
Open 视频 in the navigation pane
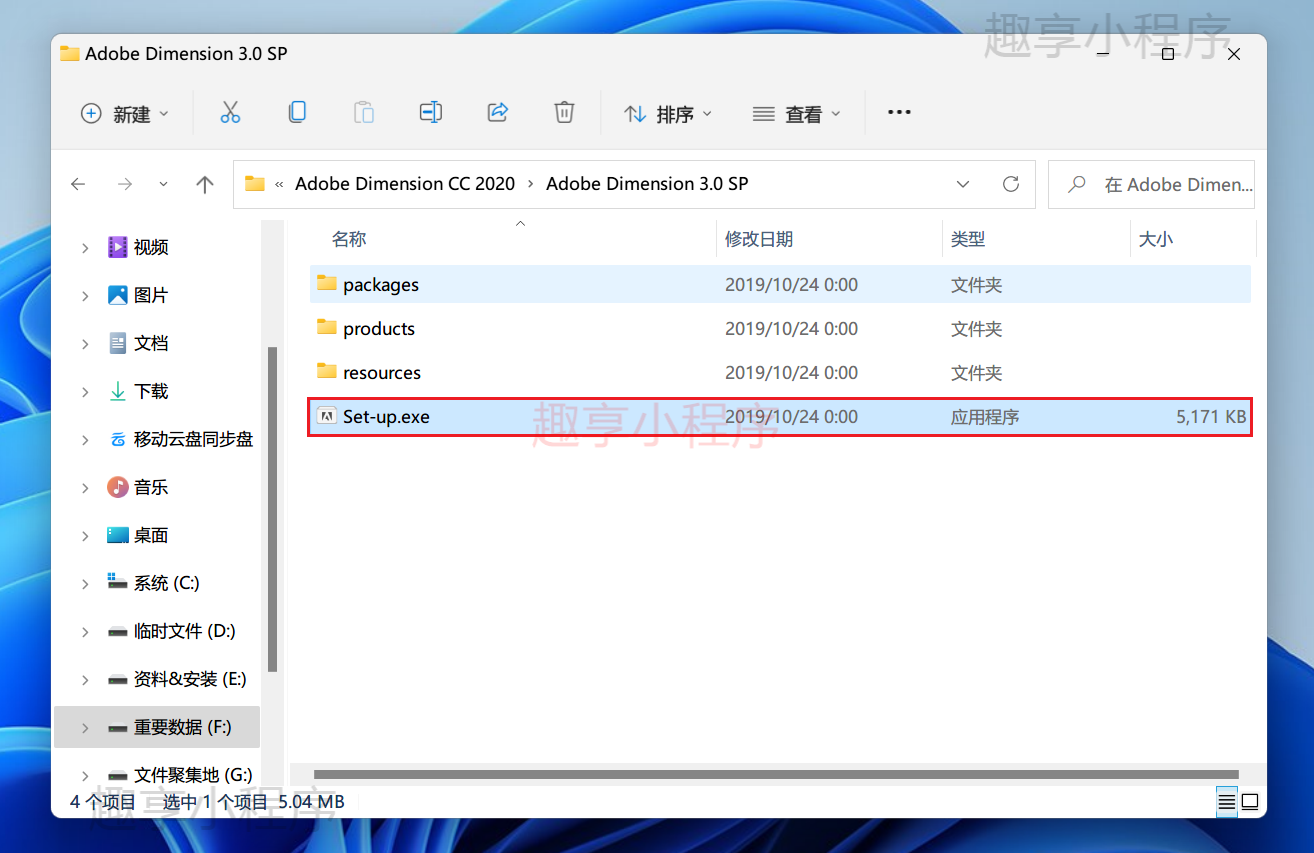(151, 247)
